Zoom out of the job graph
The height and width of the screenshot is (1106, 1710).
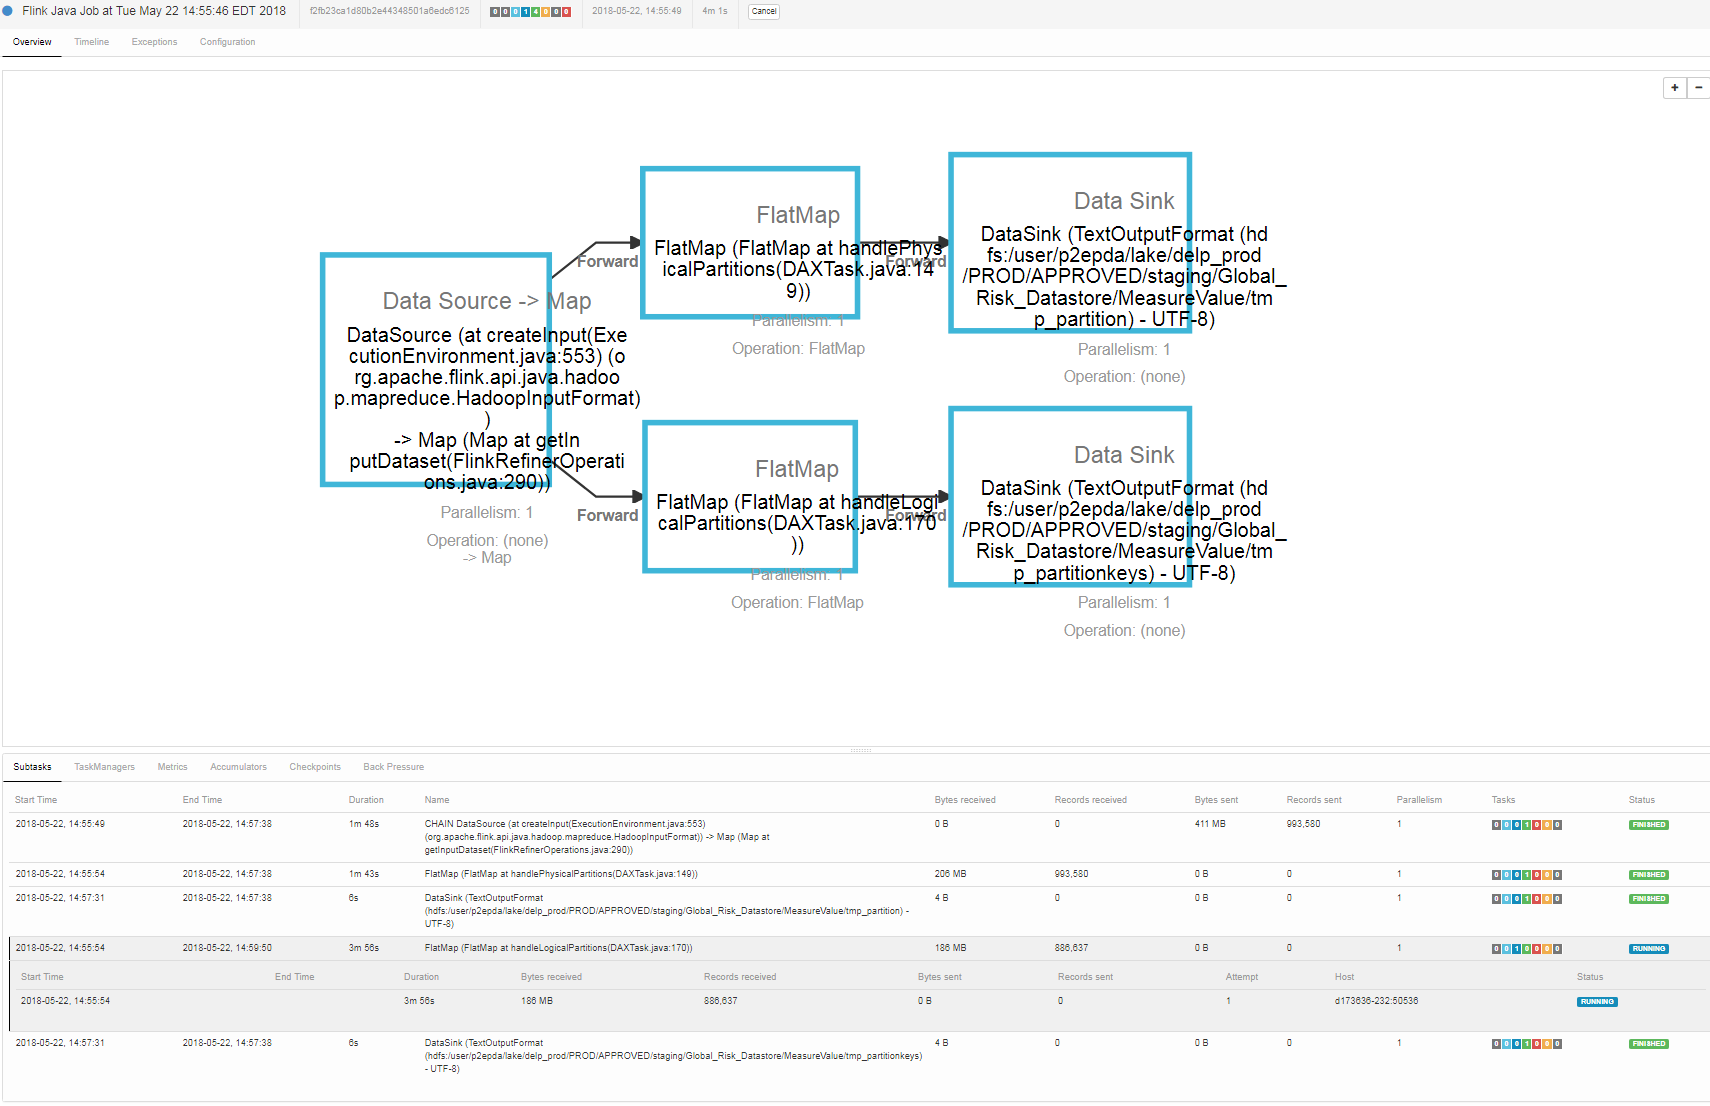click(x=1698, y=88)
